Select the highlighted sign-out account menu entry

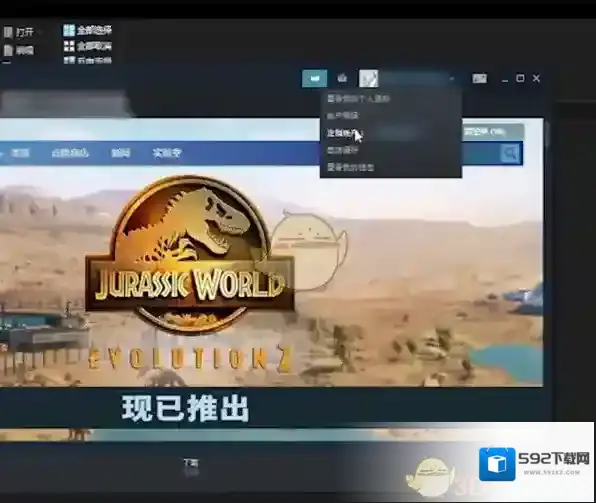click(390, 133)
